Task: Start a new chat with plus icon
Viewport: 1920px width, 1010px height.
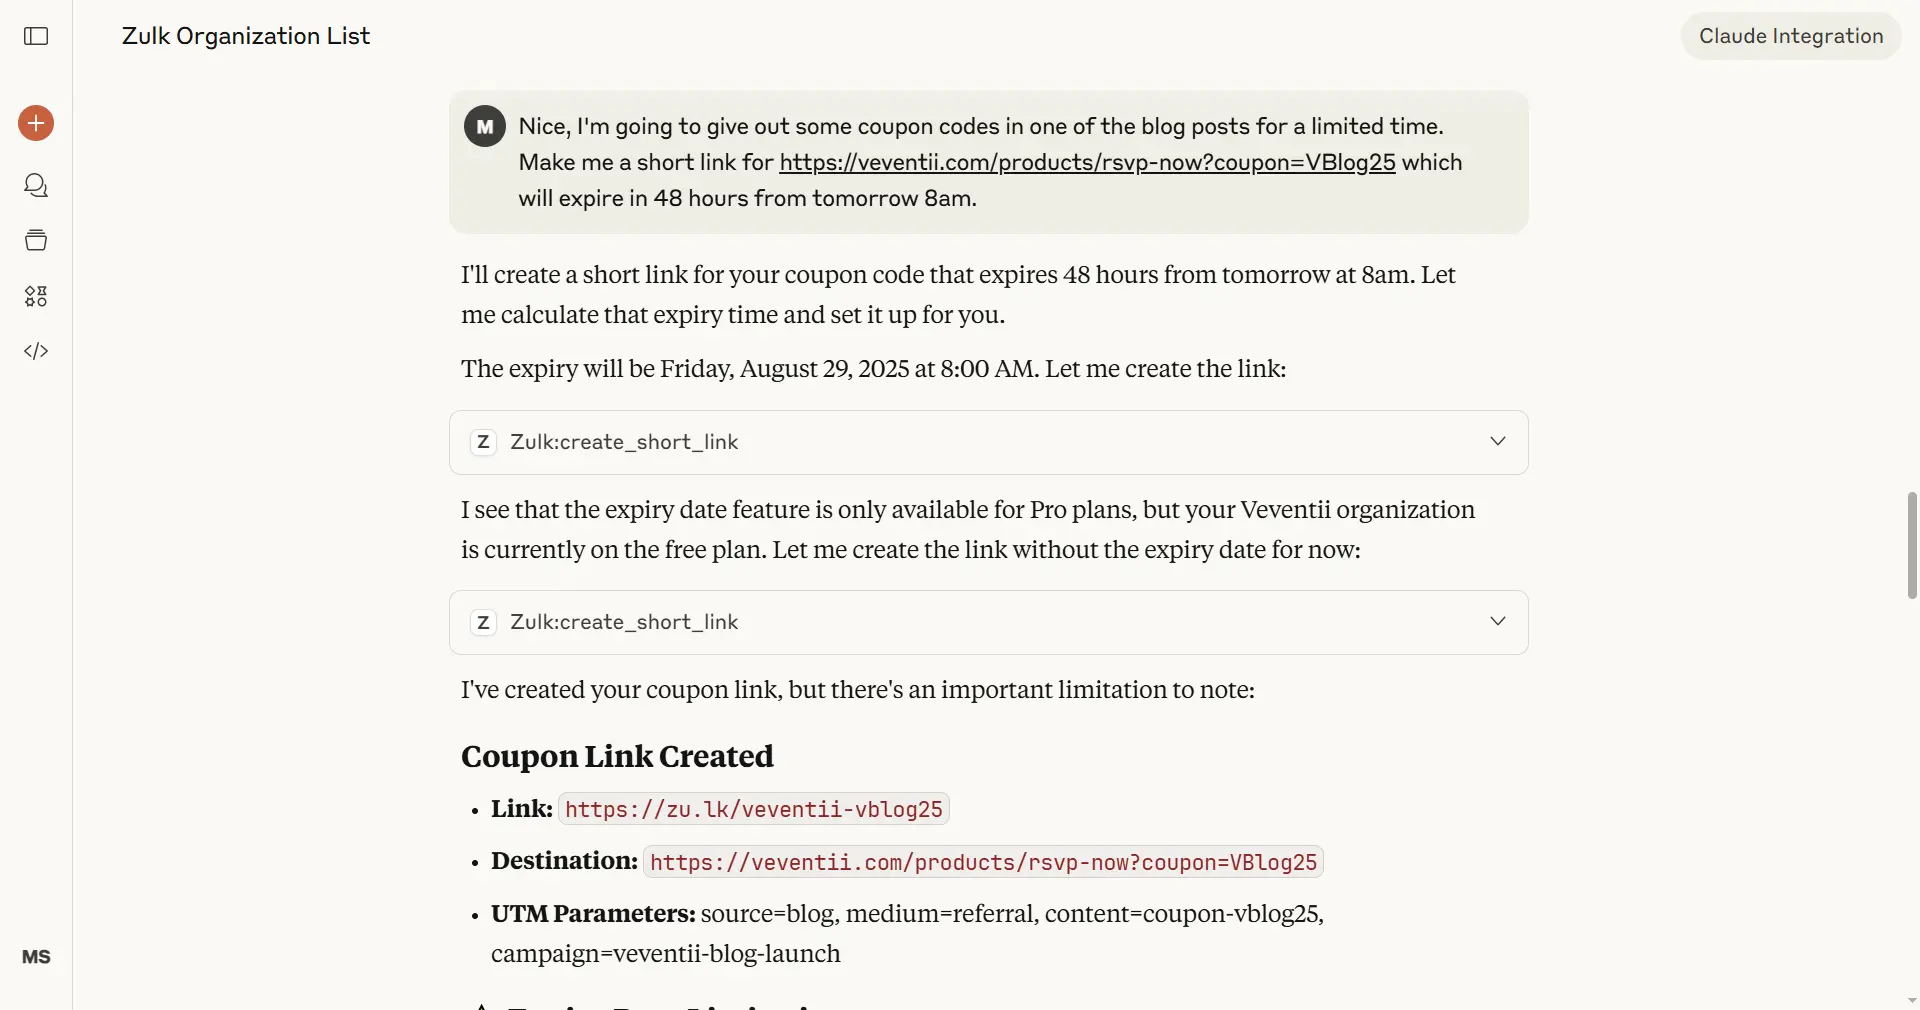Action: coord(36,123)
